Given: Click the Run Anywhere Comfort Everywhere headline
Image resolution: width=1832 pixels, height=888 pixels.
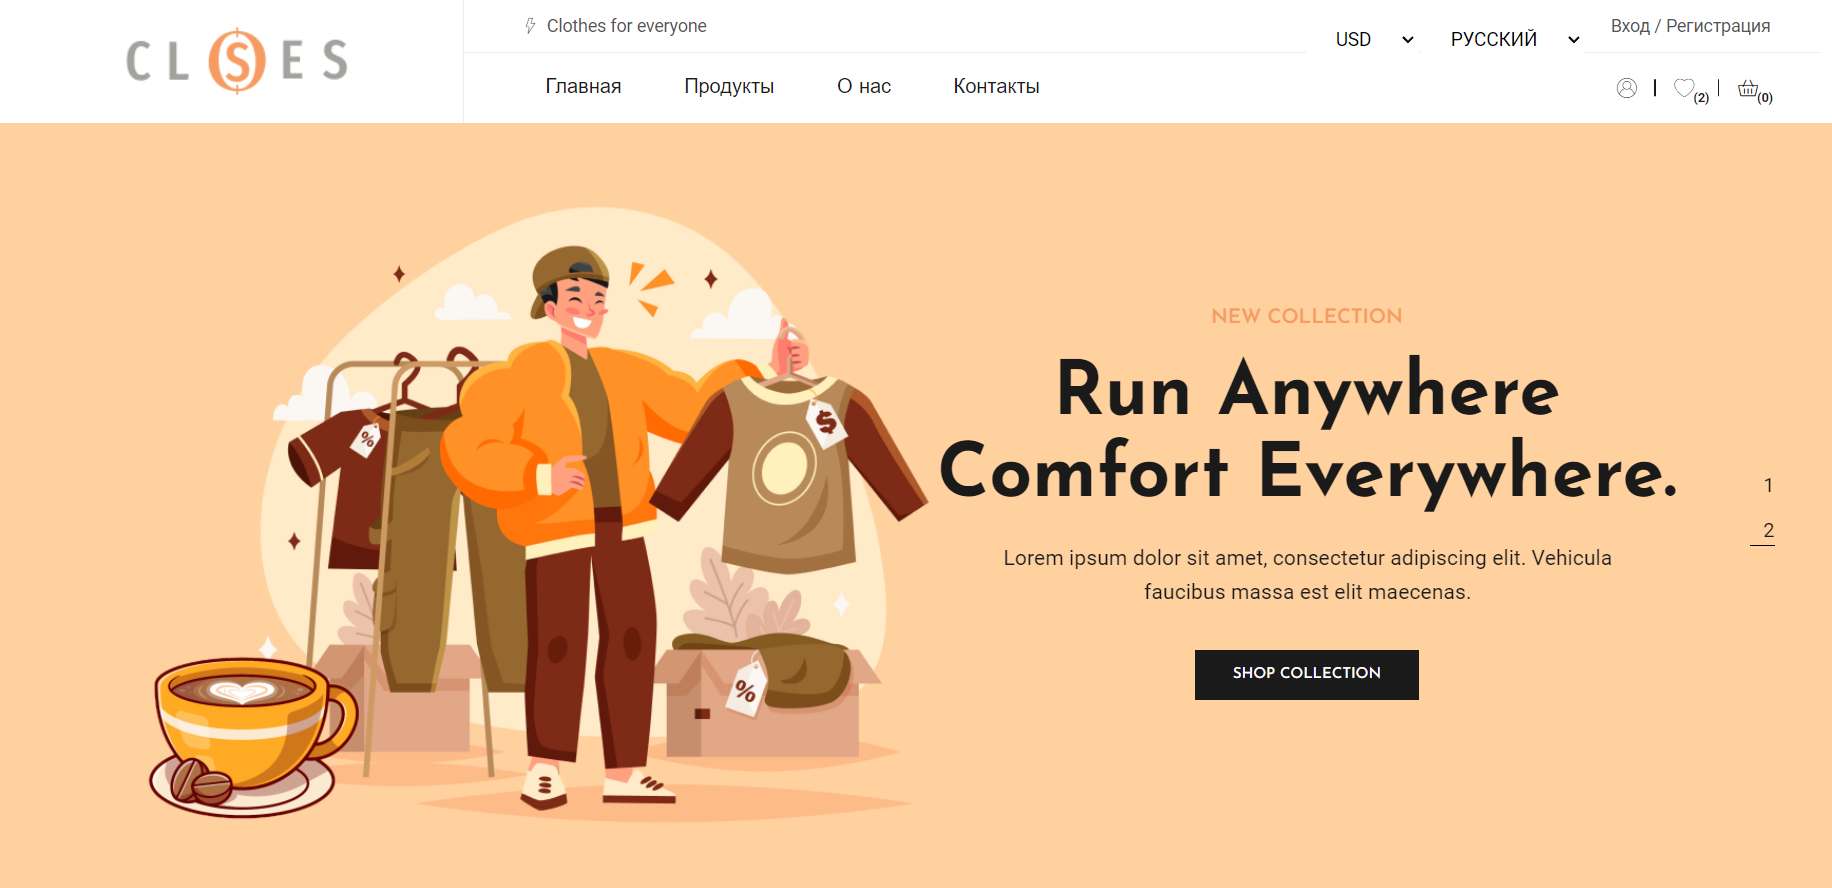Looking at the screenshot, I should pos(1308,430).
